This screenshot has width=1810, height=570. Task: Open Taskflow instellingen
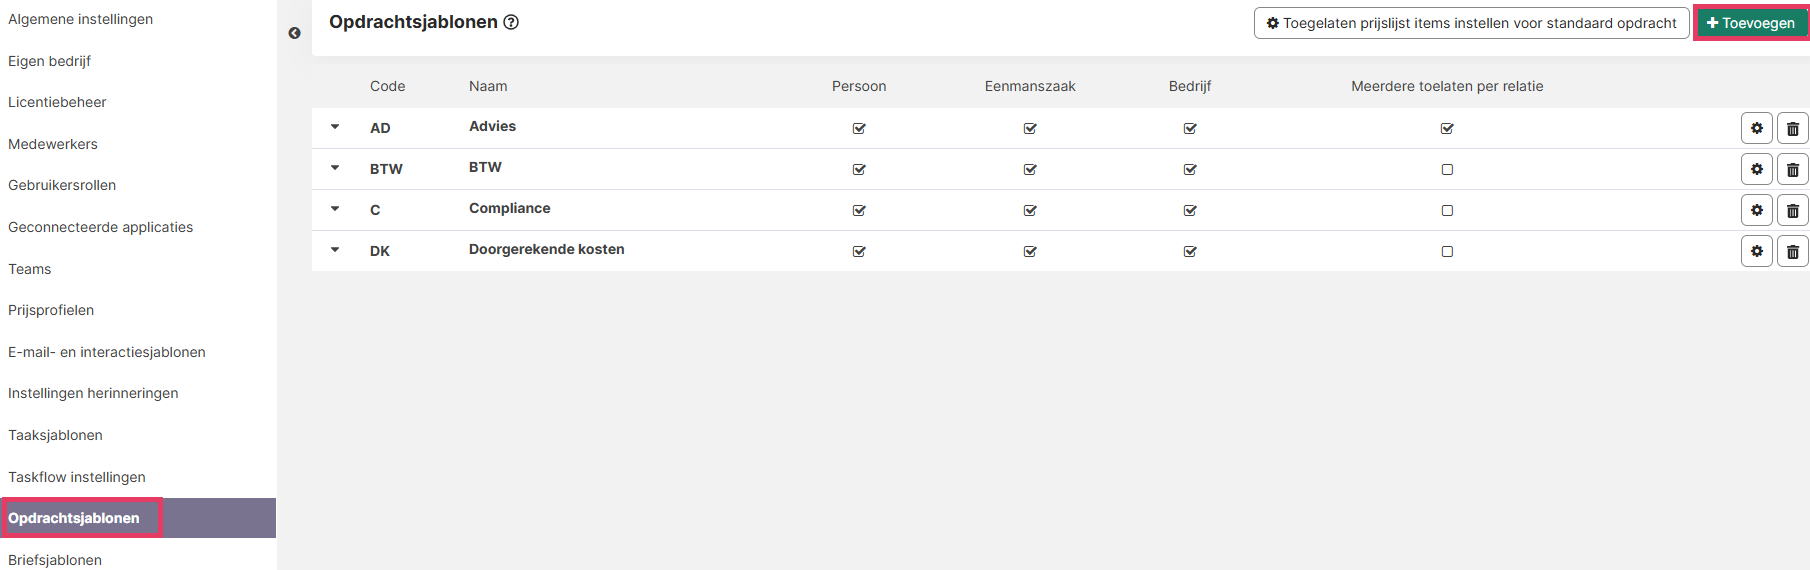pos(77,477)
